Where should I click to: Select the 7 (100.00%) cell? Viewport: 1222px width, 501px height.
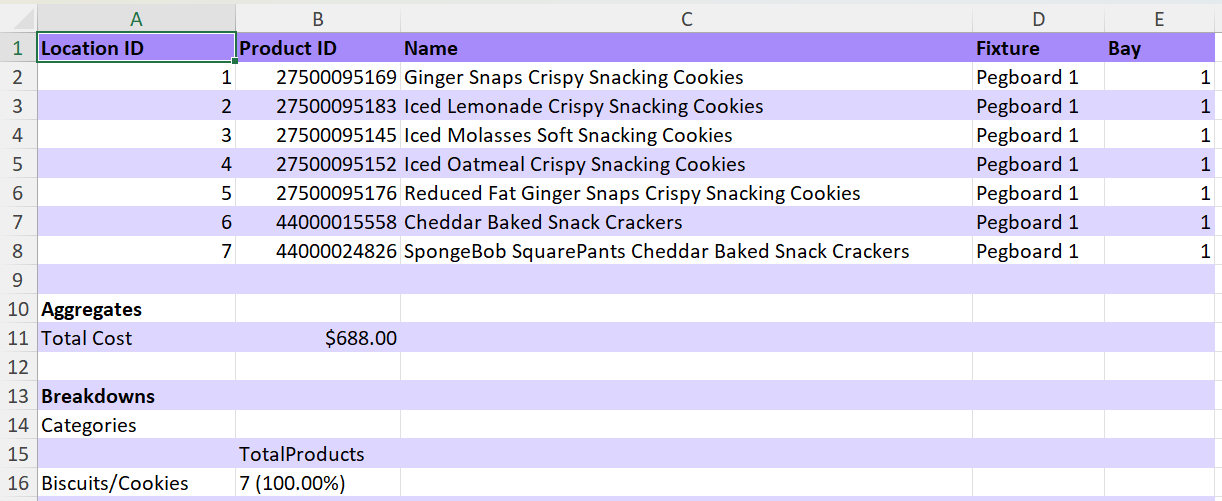coord(318,483)
